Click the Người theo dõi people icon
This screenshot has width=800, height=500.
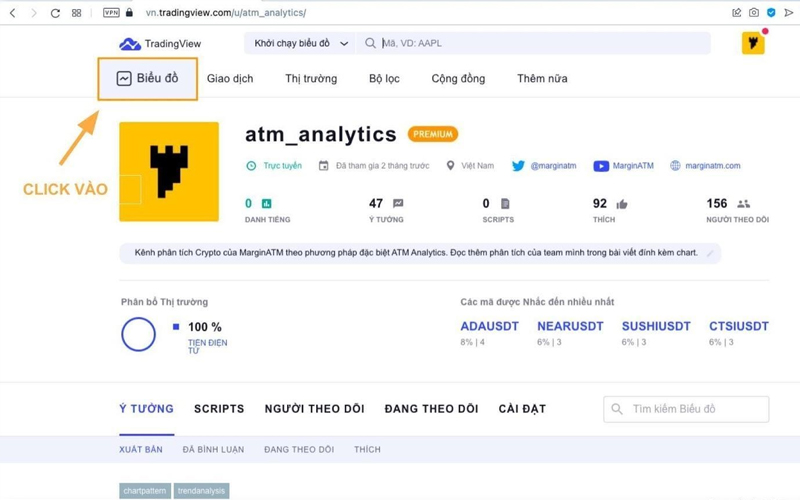click(x=743, y=204)
